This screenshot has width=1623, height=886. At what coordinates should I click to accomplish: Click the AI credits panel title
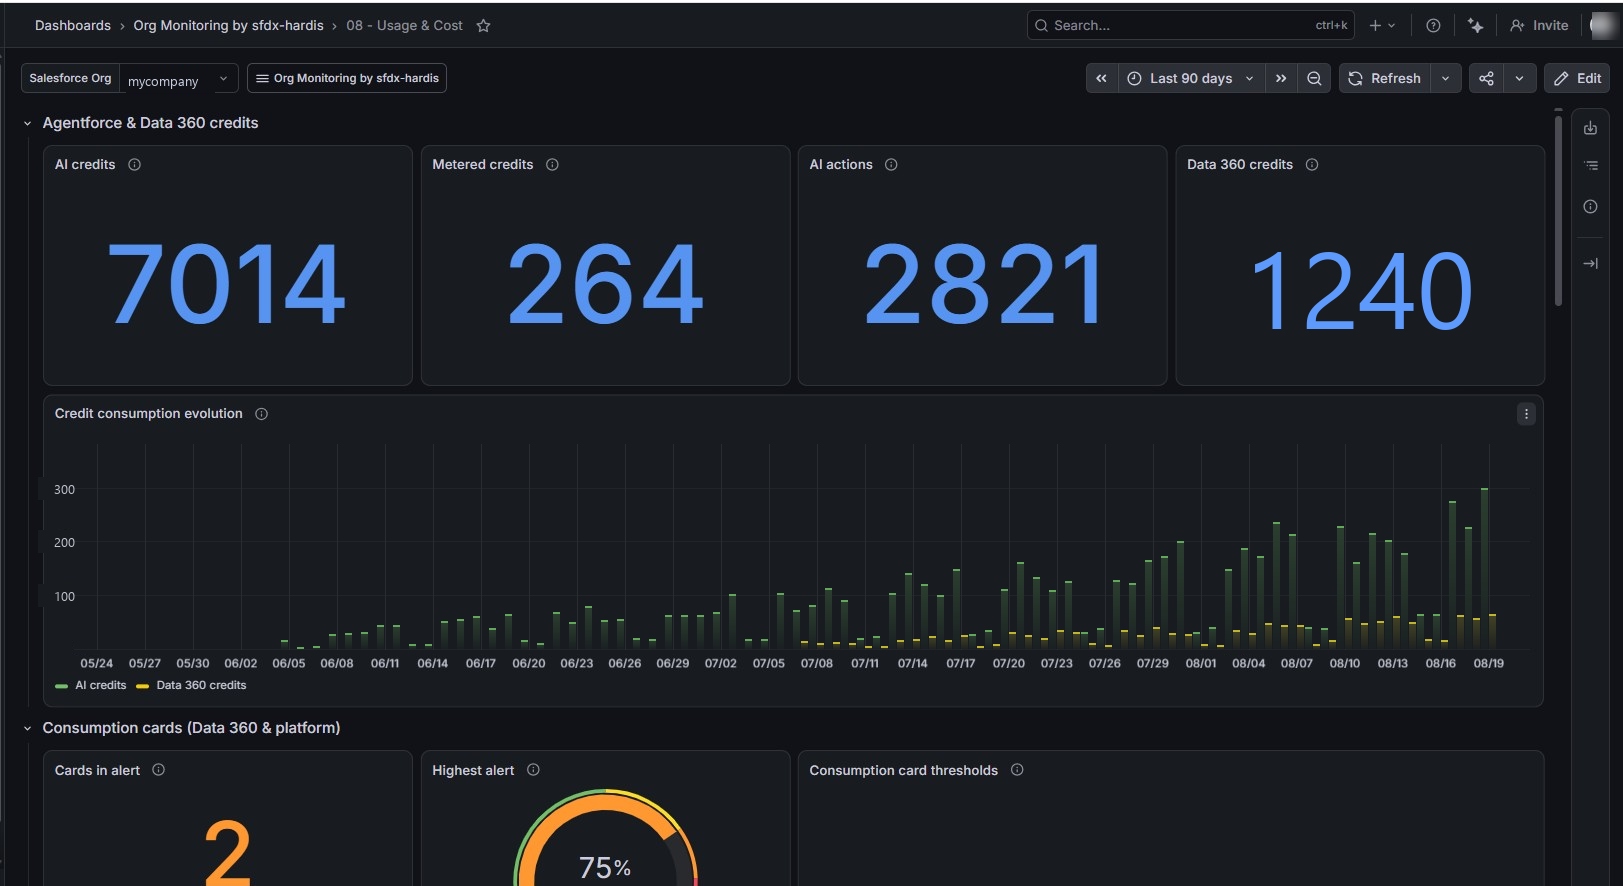85,165
